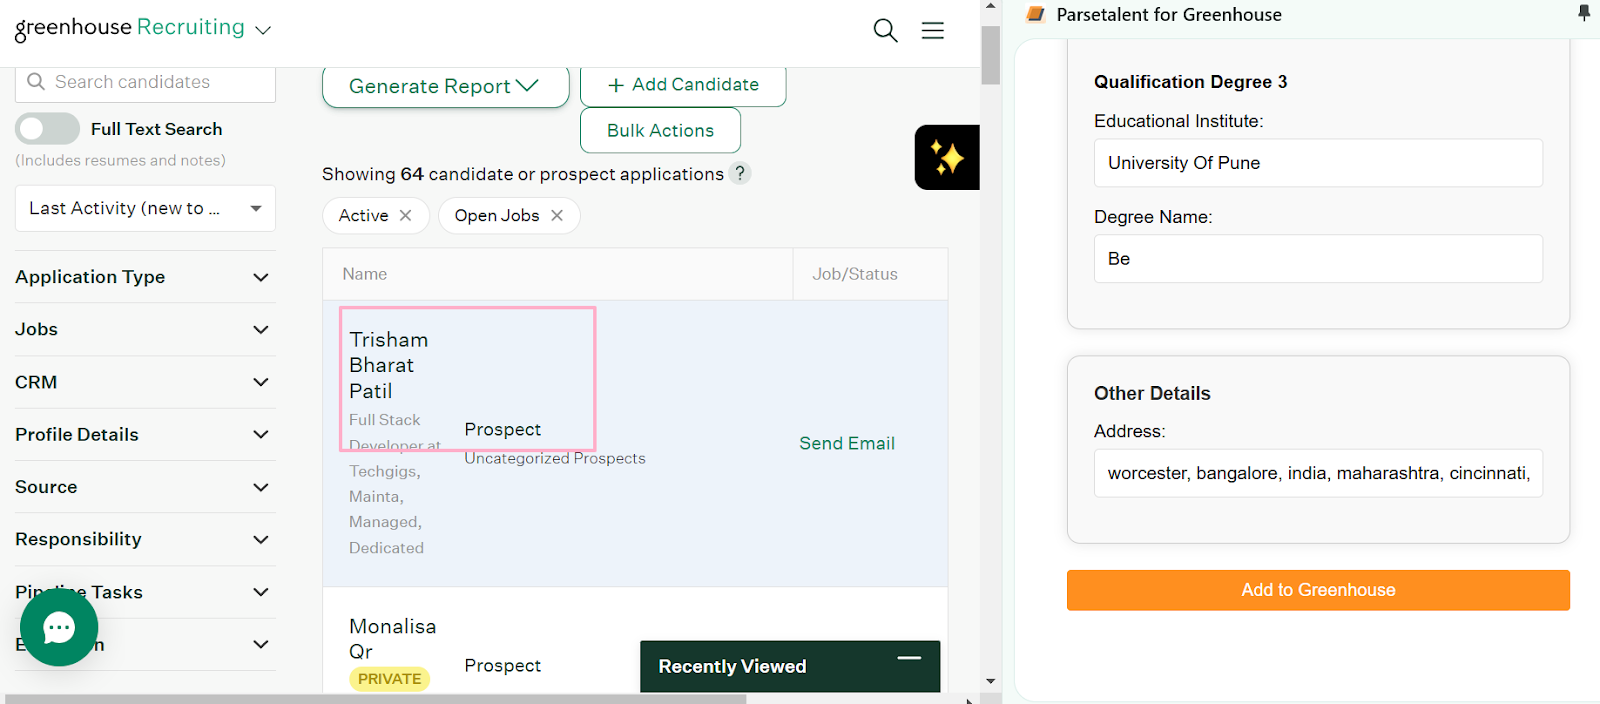Open the Generate Report dropdown

point(445,86)
